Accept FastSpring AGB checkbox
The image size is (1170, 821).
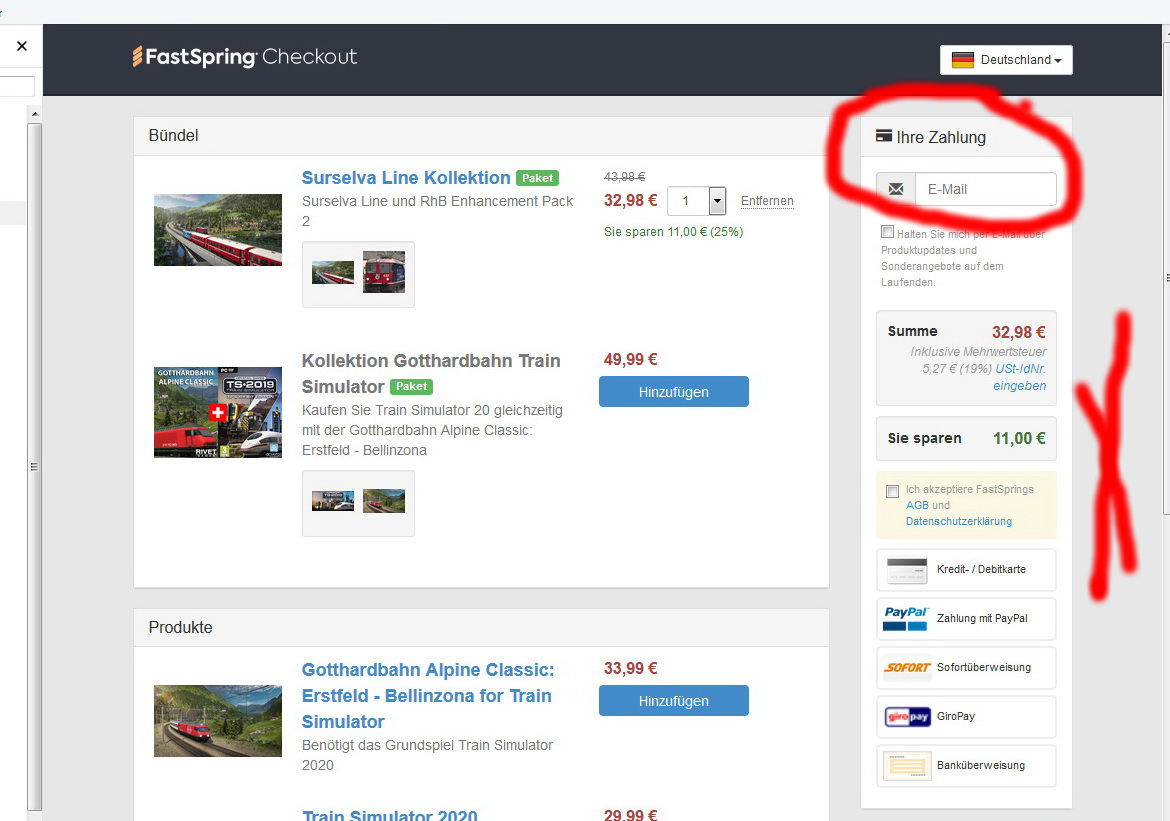892,491
